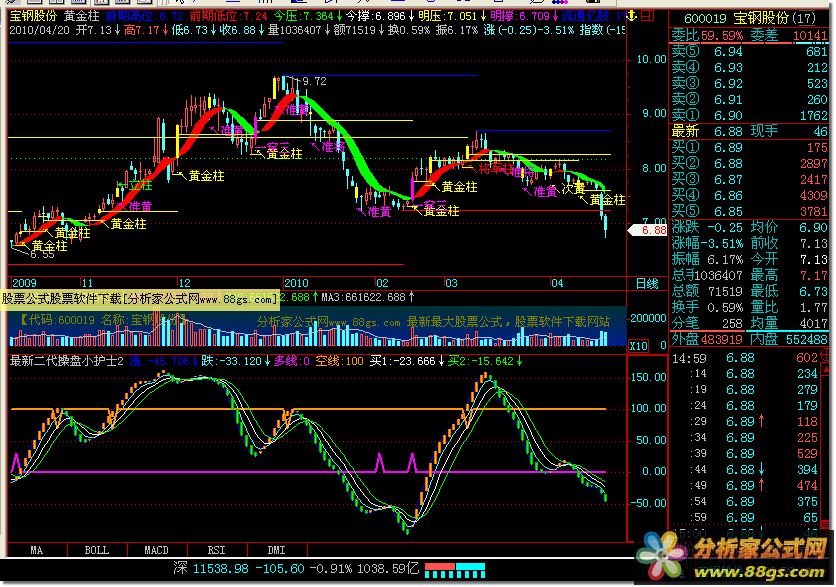Screen dimensions: 836x587
Task: Click the 6.55 low price label
Action: (41, 254)
